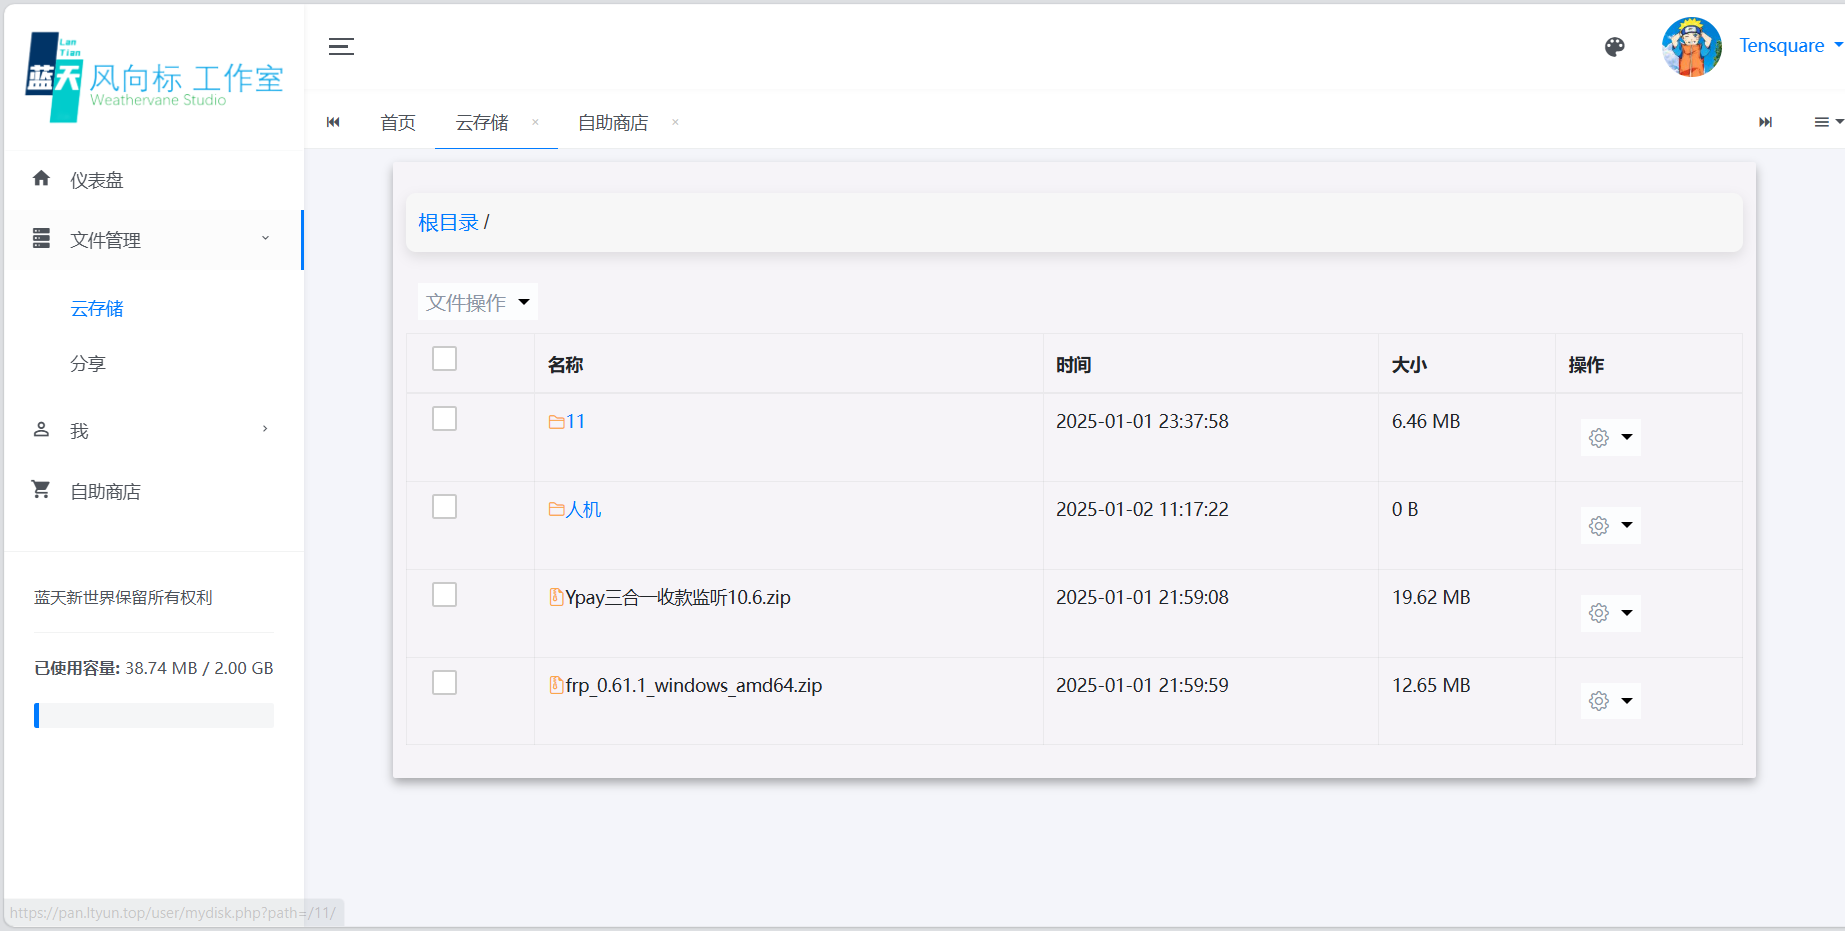
Task: Click the Ypay三合一收款监听10.6.zip file name
Action: 678,597
